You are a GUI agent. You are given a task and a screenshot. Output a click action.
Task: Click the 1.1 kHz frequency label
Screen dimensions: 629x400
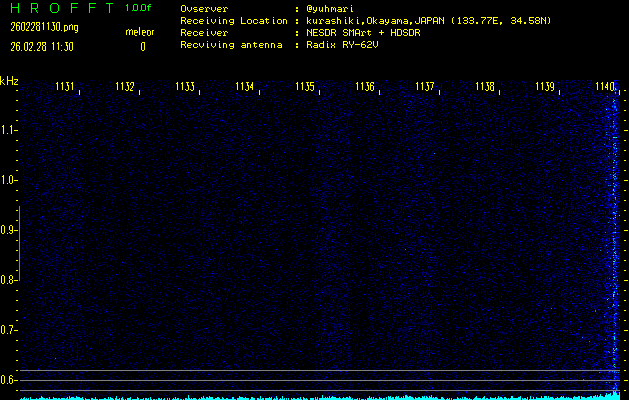point(9,130)
